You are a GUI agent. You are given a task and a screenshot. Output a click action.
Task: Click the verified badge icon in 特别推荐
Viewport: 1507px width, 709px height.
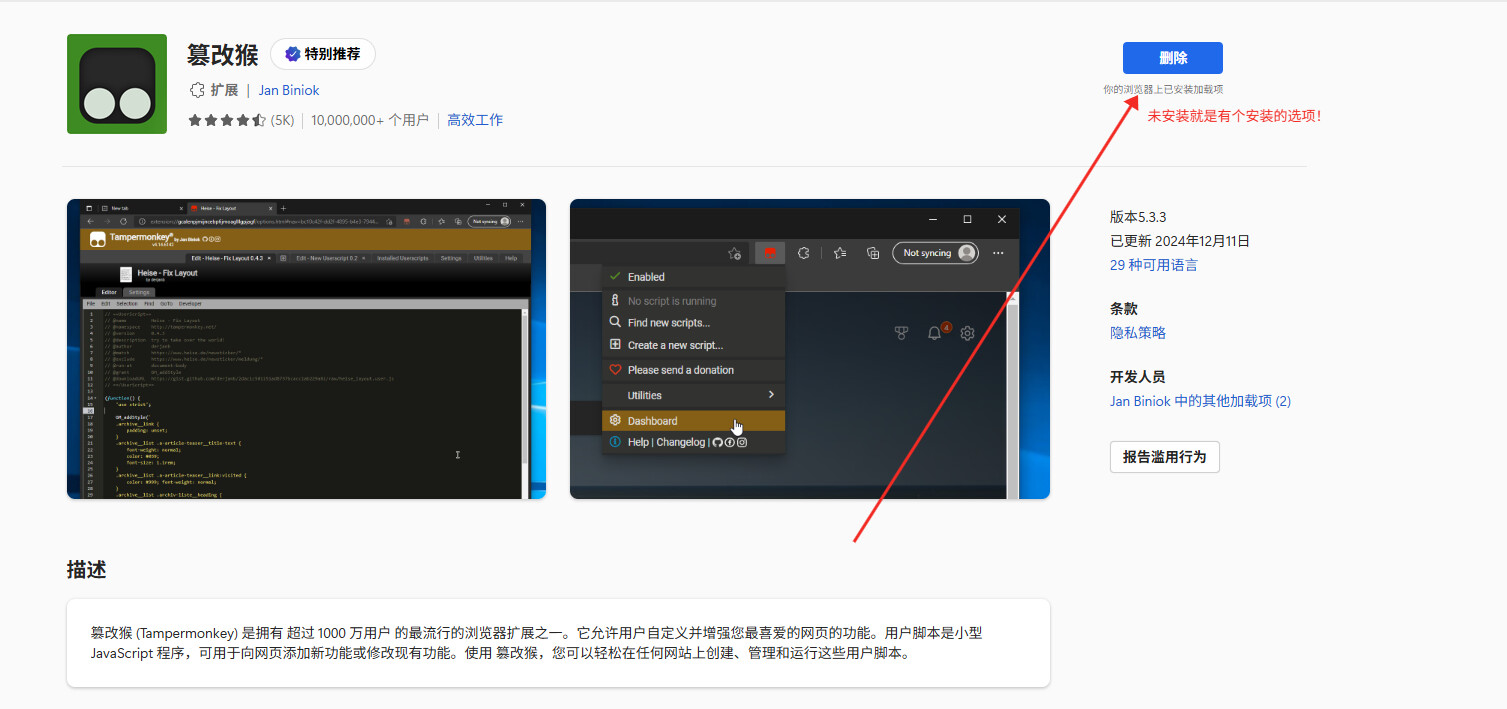pos(292,54)
